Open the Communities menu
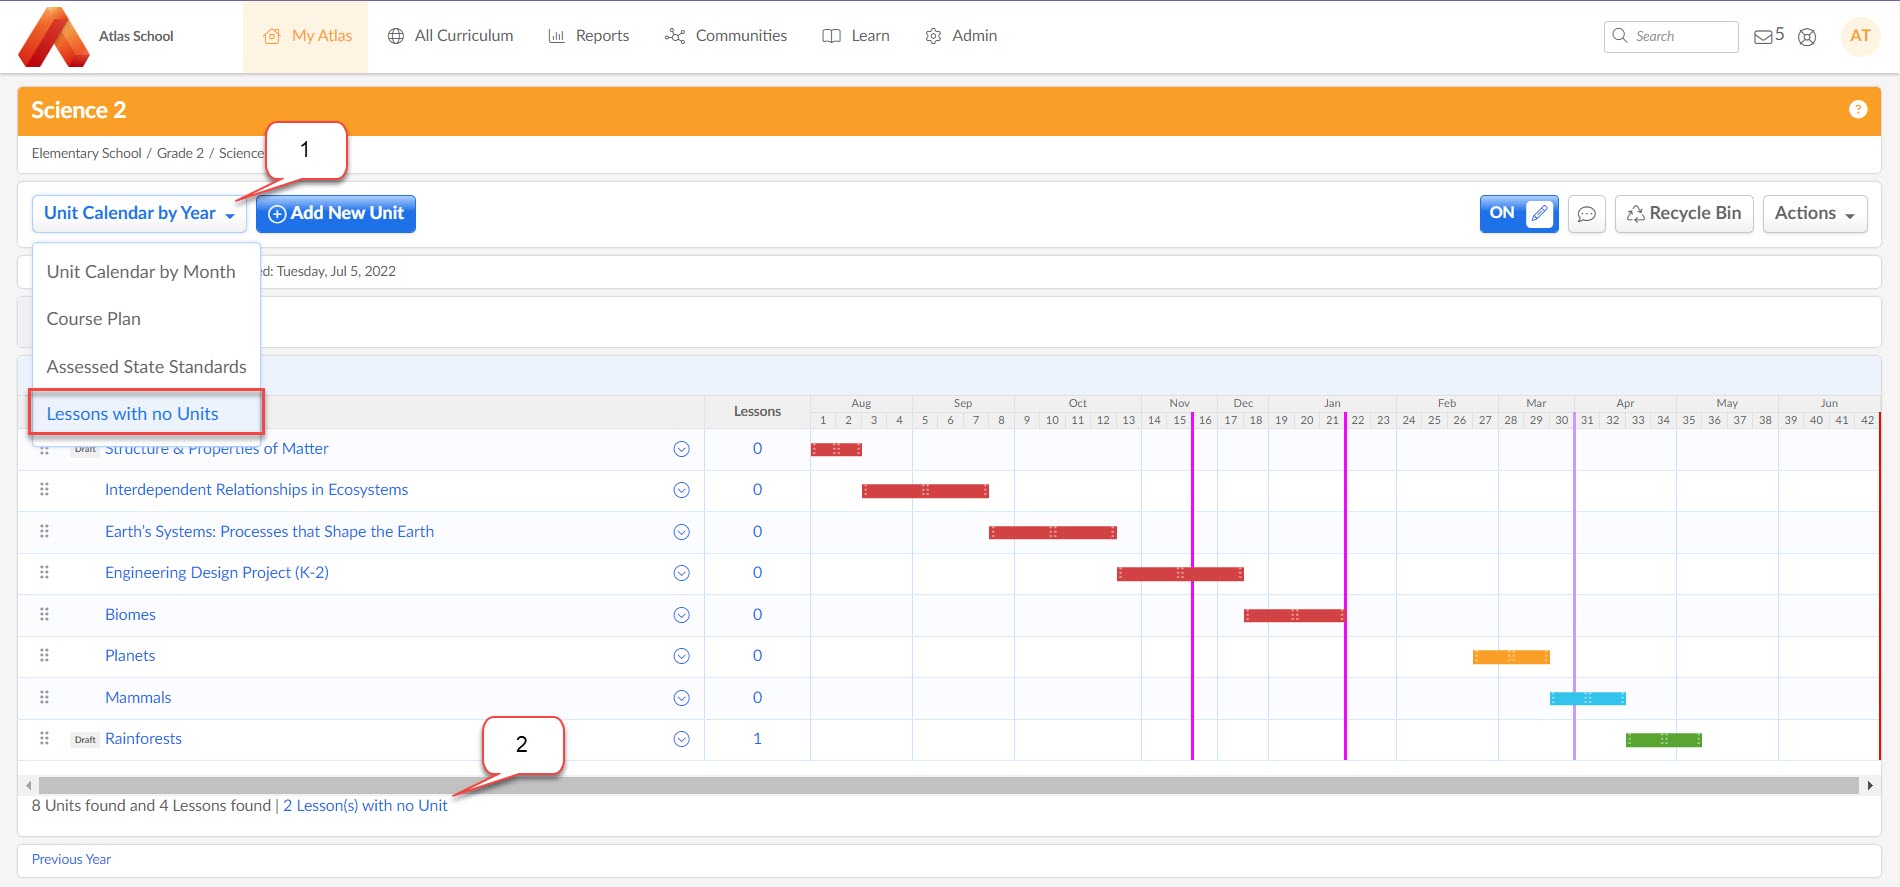1900x887 pixels. (726, 36)
